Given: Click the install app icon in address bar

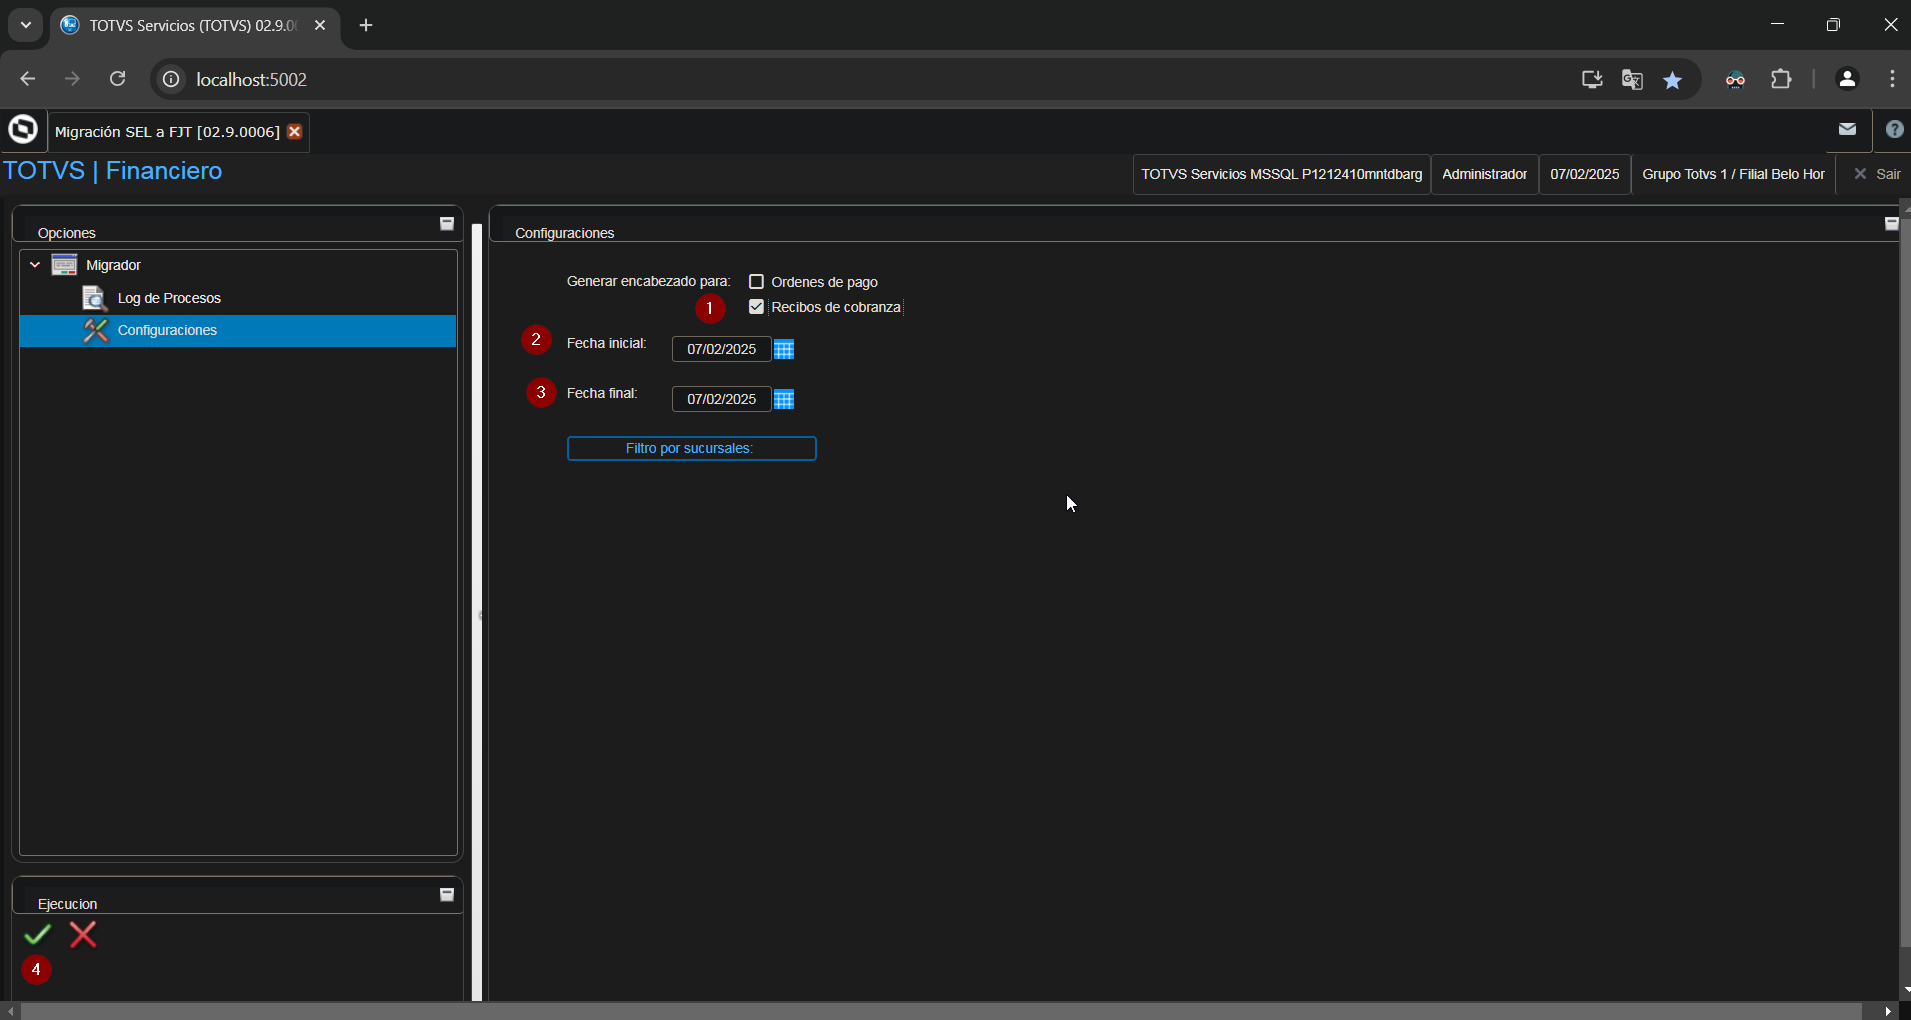Looking at the screenshot, I should click(1592, 80).
